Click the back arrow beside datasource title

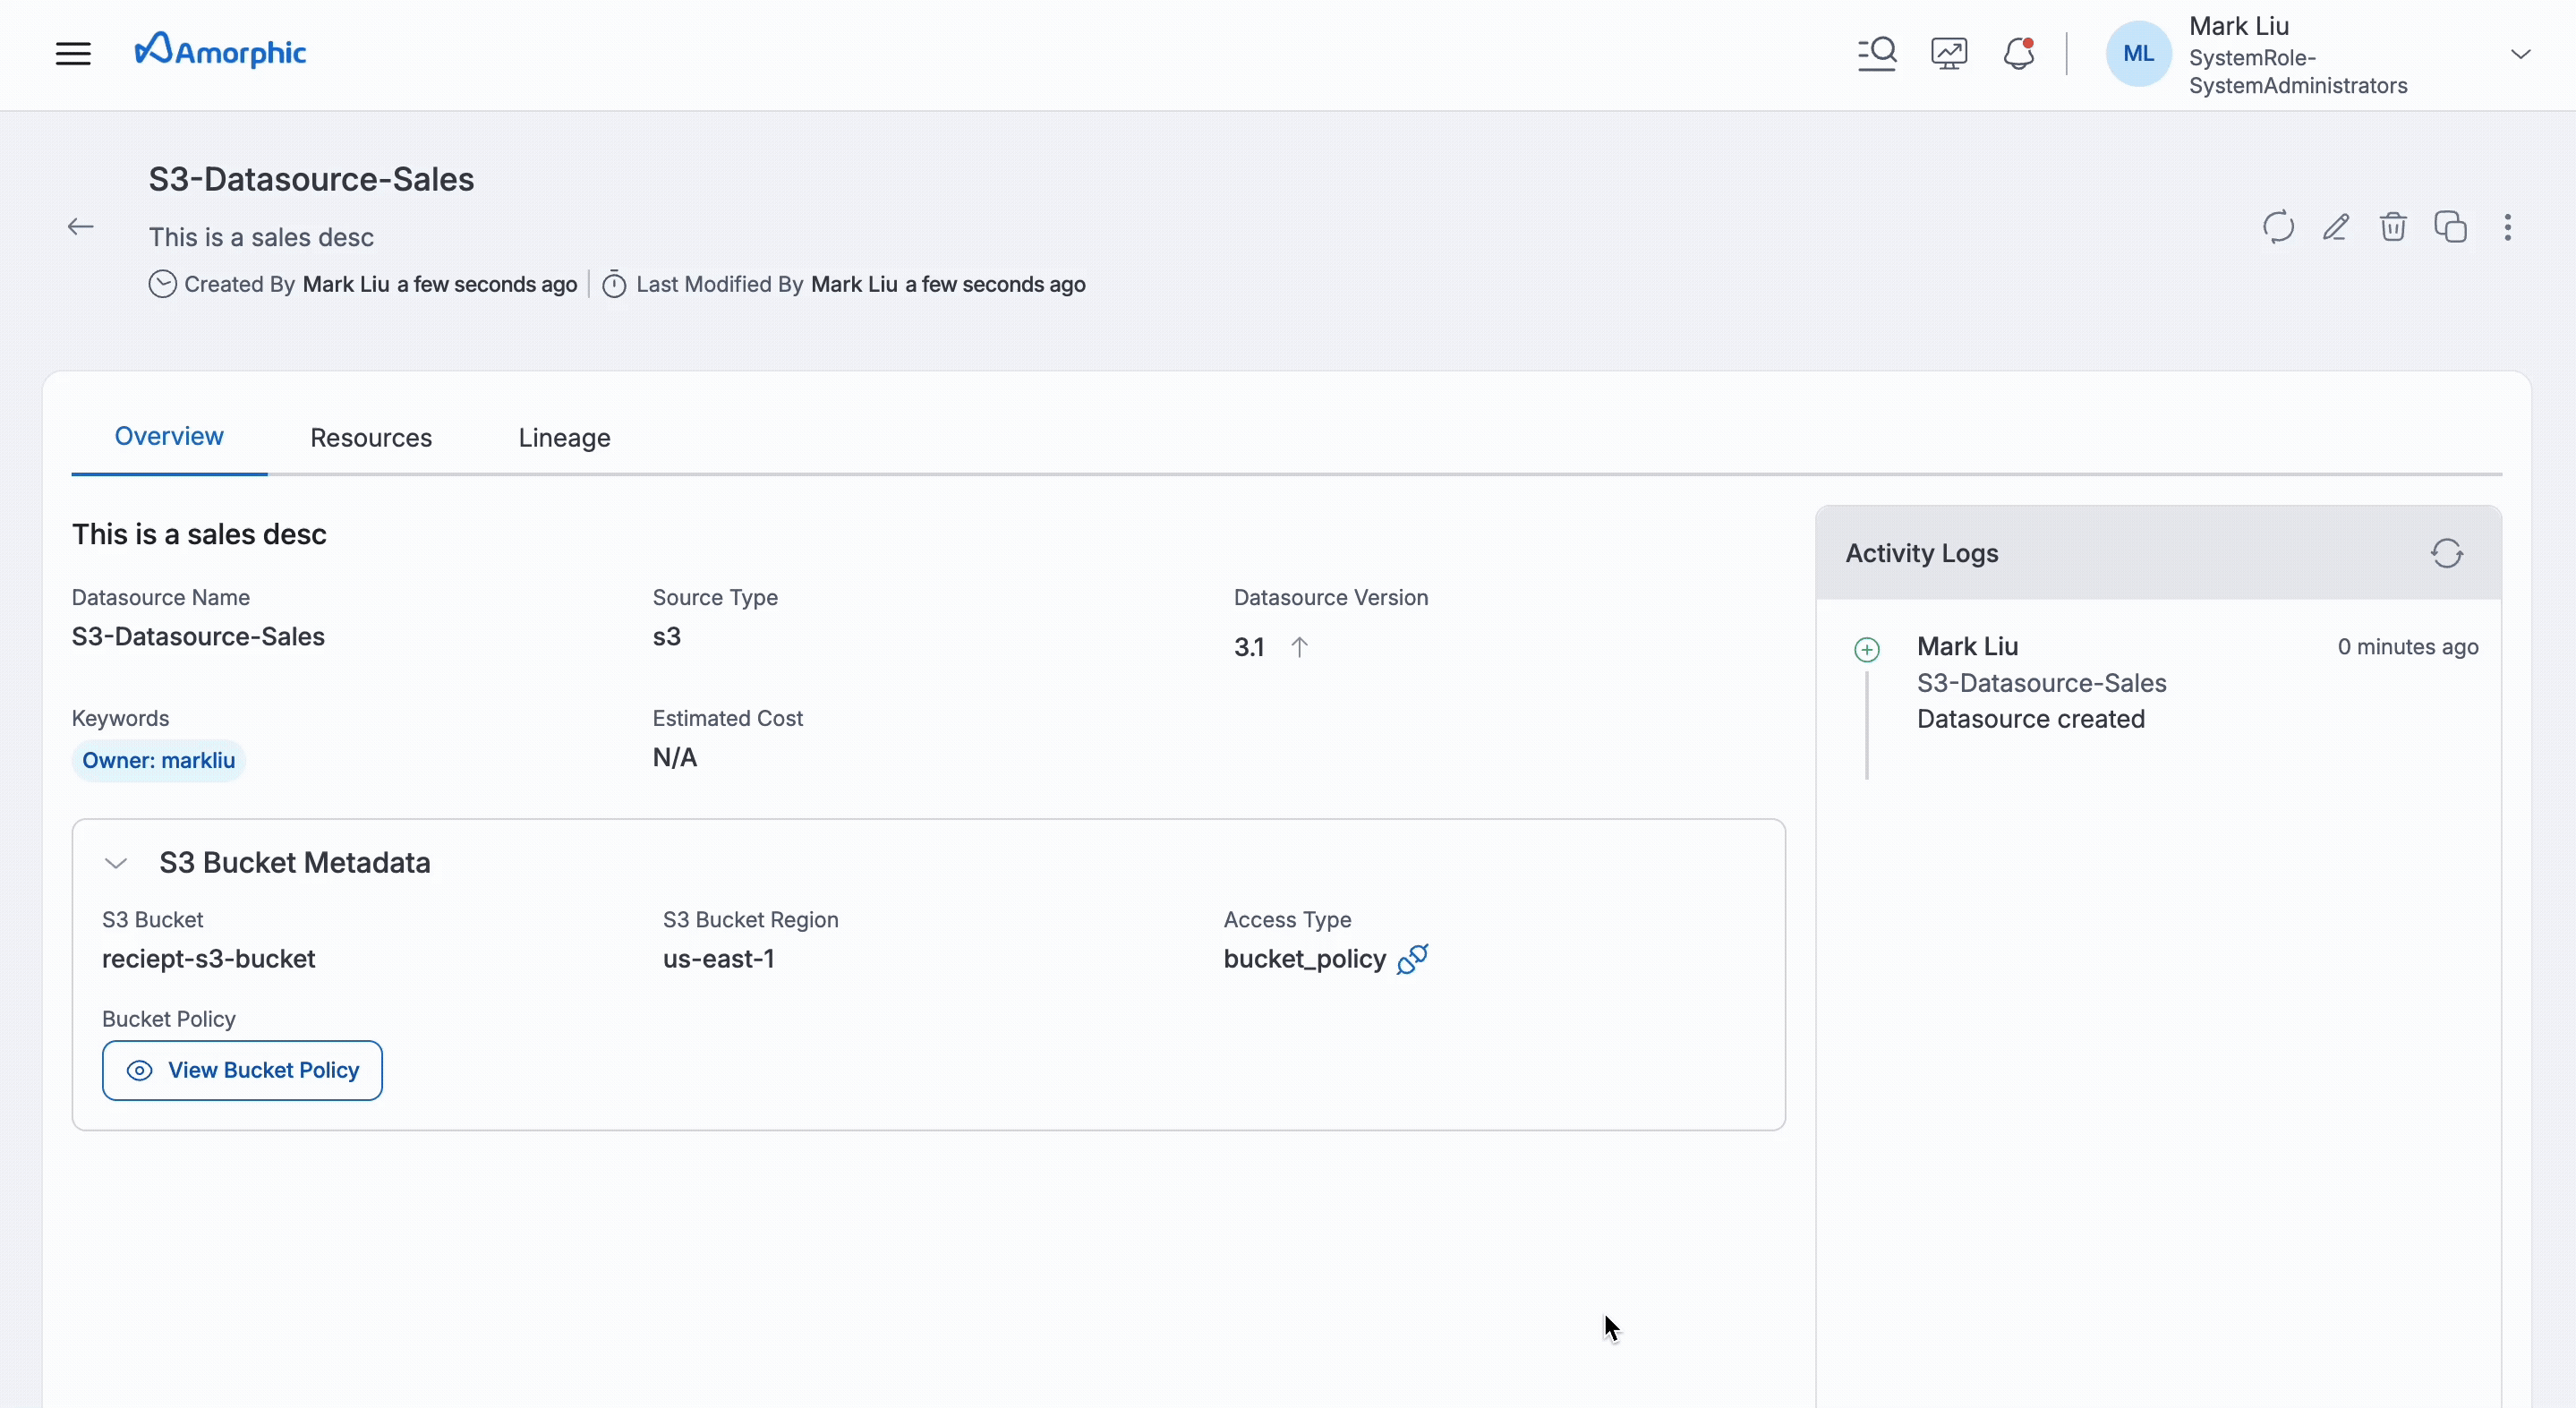[x=81, y=227]
